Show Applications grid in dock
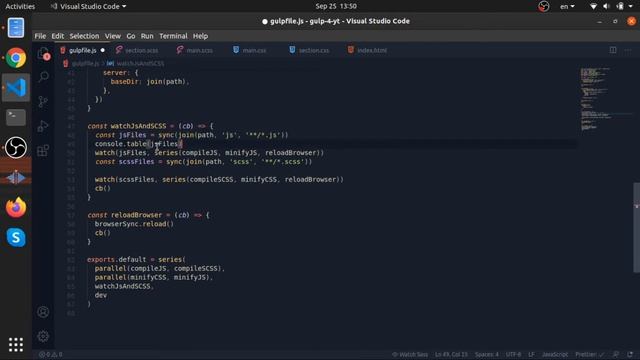The image size is (640, 360). [16, 345]
